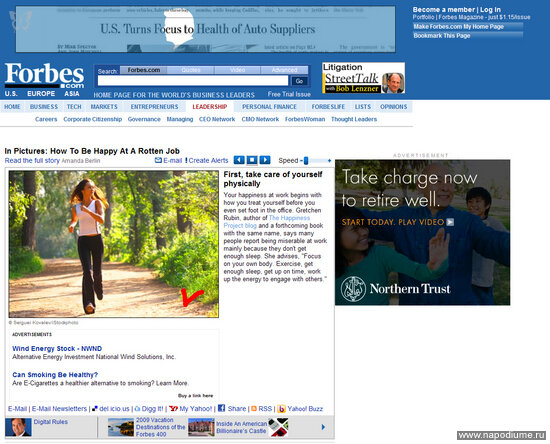Open the CEO Network link

(217, 119)
